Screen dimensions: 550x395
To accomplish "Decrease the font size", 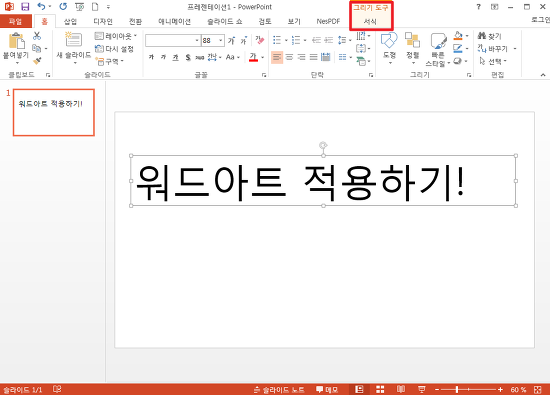I will coord(244,41).
